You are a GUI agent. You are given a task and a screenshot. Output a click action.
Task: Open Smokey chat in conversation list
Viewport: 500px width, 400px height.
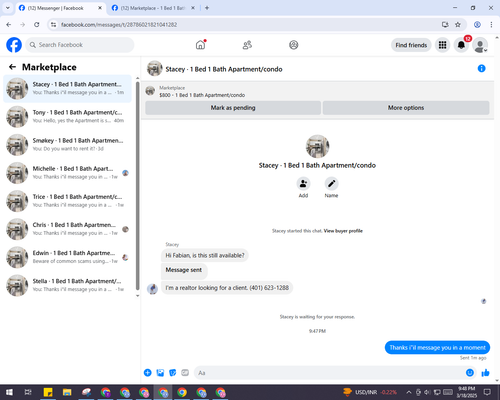67,145
